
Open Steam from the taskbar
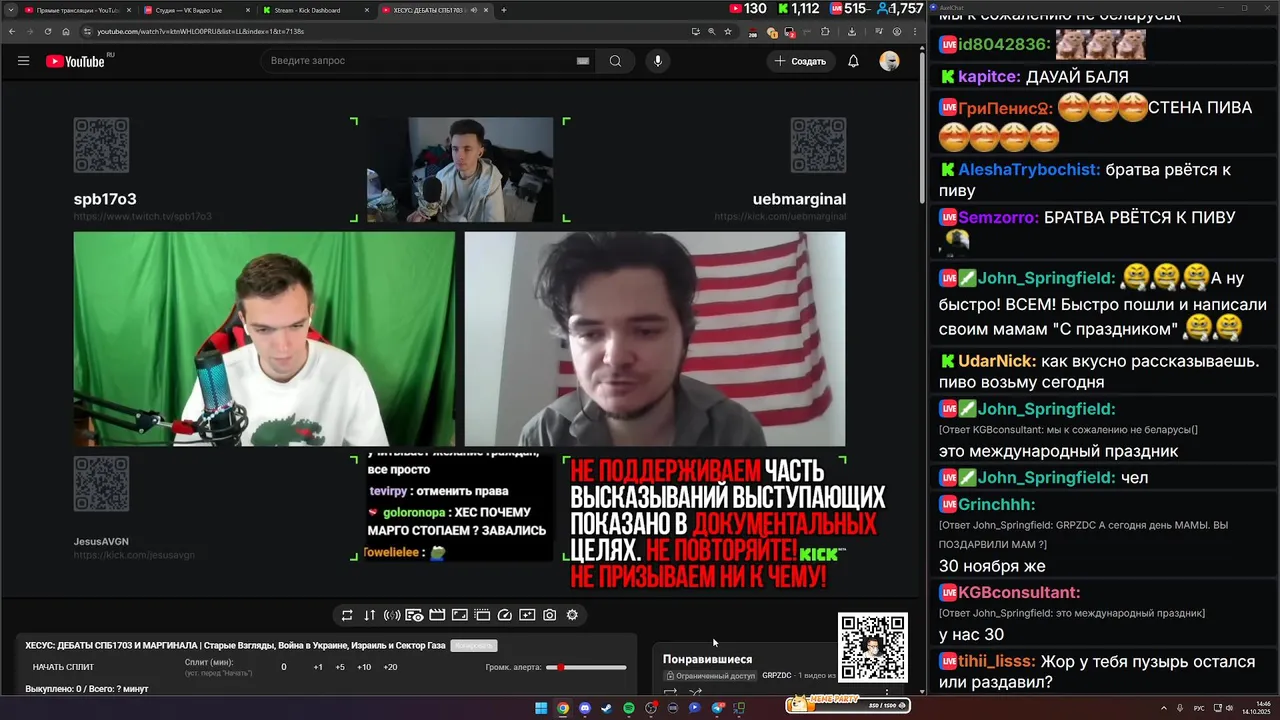[x=607, y=708]
